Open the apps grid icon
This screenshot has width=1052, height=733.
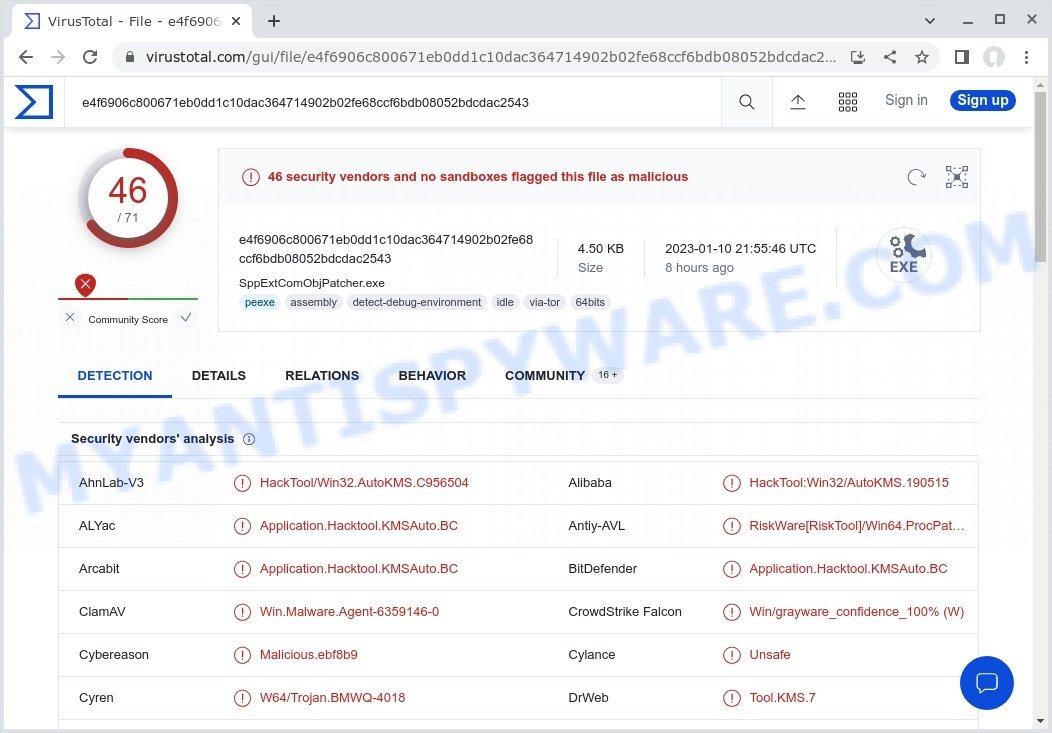point(847,102)
